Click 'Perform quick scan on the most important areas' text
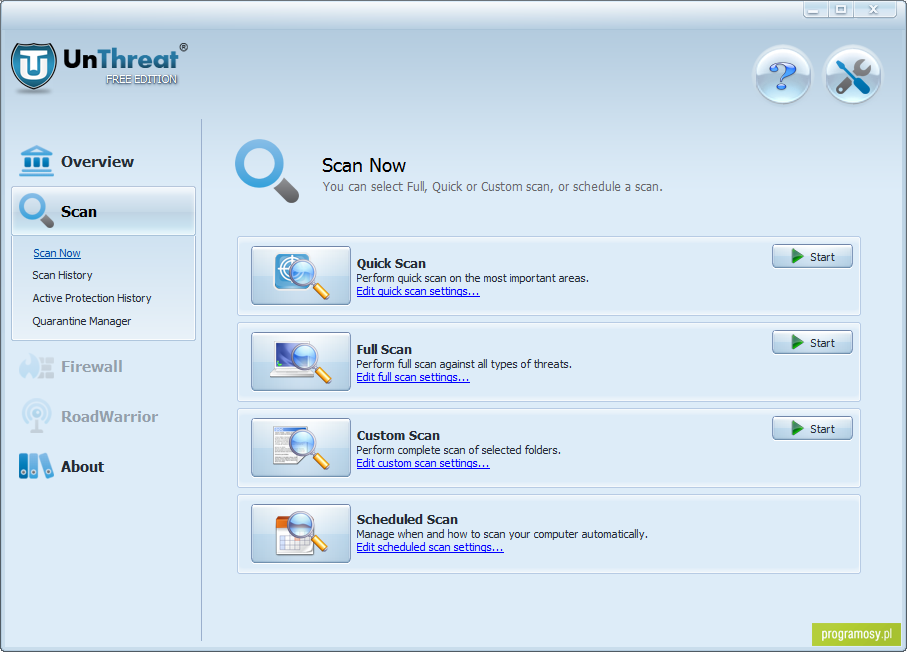Viewport: 907px width, 652px height. pyautogui.click(x=473, y=278)
